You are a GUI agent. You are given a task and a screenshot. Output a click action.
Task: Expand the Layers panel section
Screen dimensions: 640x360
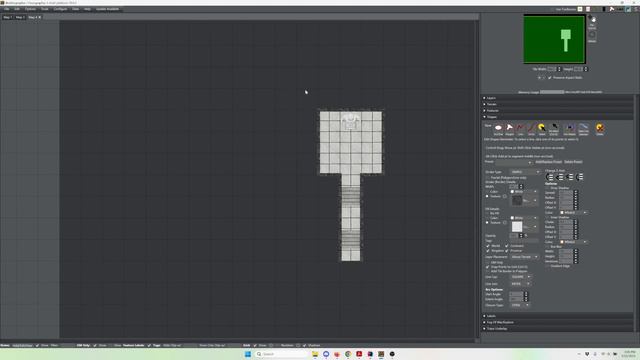point(558,98)
